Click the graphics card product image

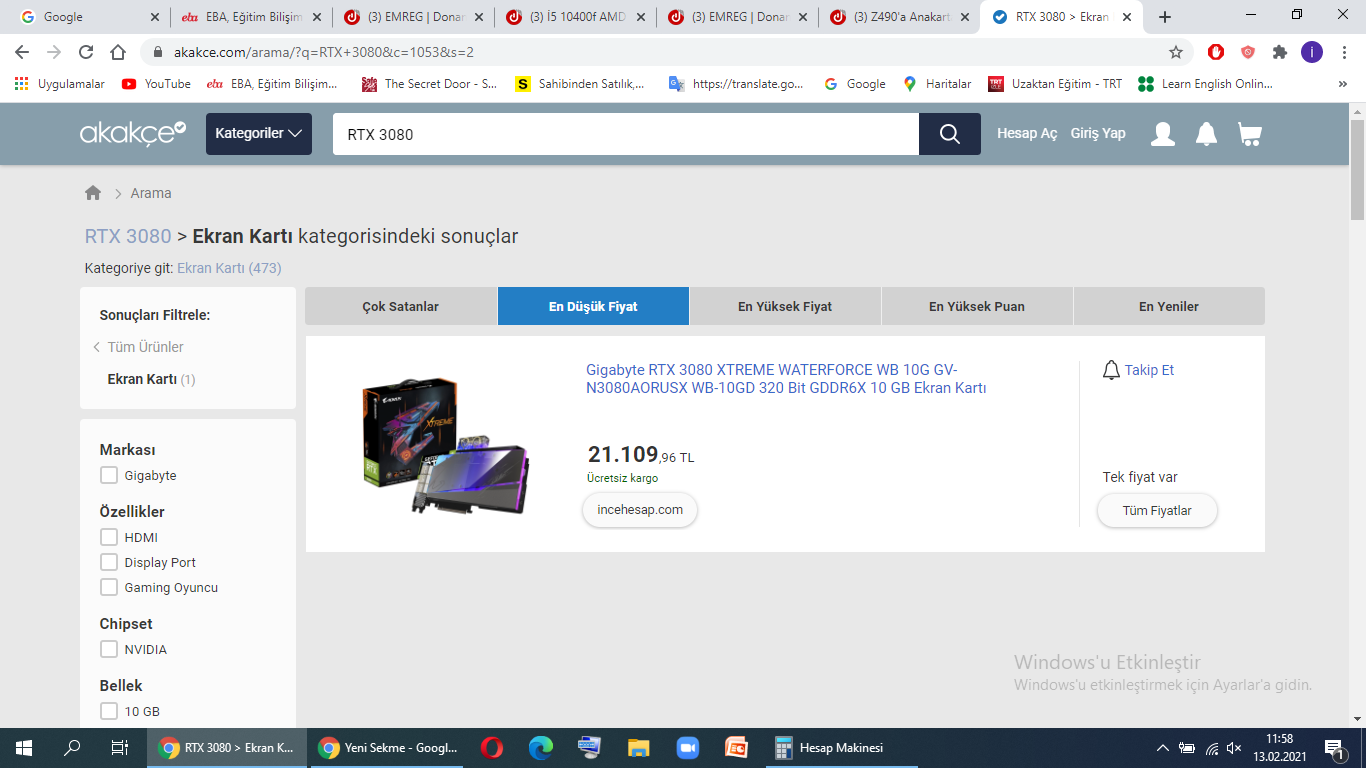[445, 445]
